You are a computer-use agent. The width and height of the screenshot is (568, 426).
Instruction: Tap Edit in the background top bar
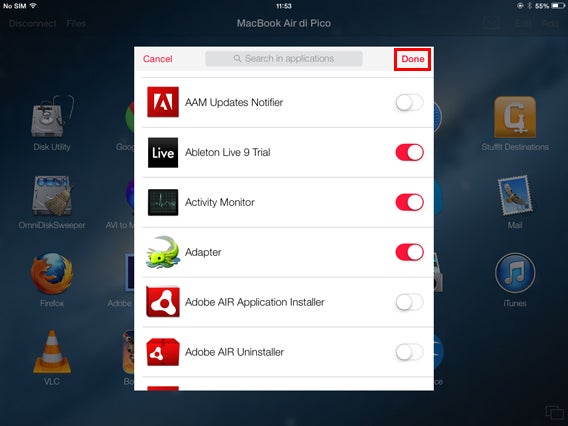tap(523, 24)
